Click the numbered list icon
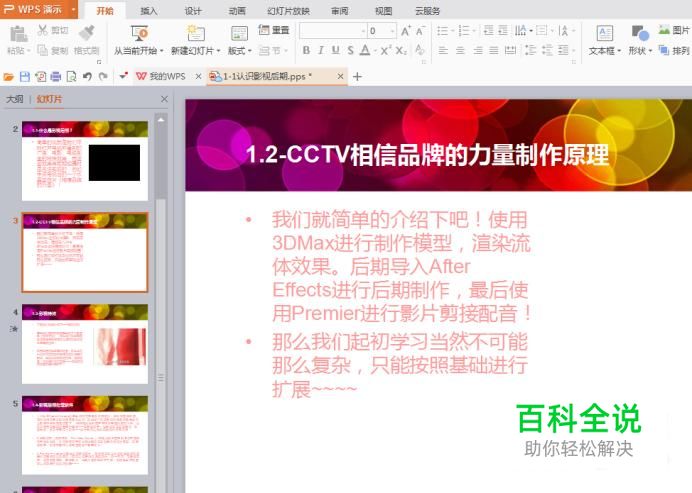The image size is (692, 493). point(464,31)
